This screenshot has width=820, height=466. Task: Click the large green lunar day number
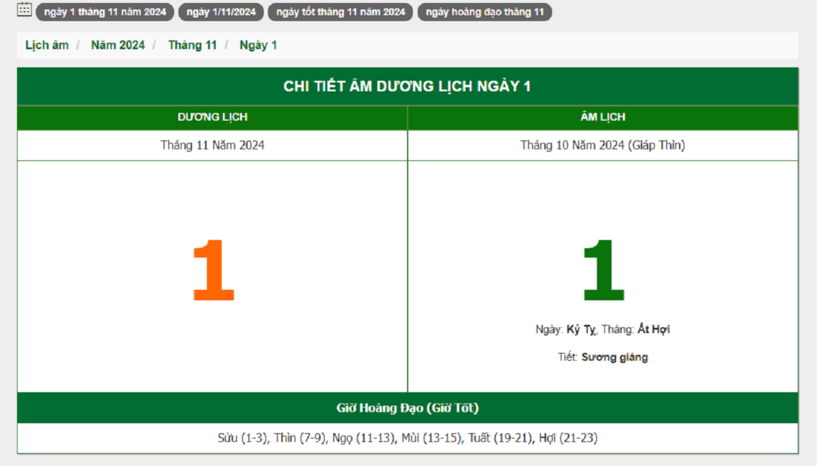click(x=602, y=271)
